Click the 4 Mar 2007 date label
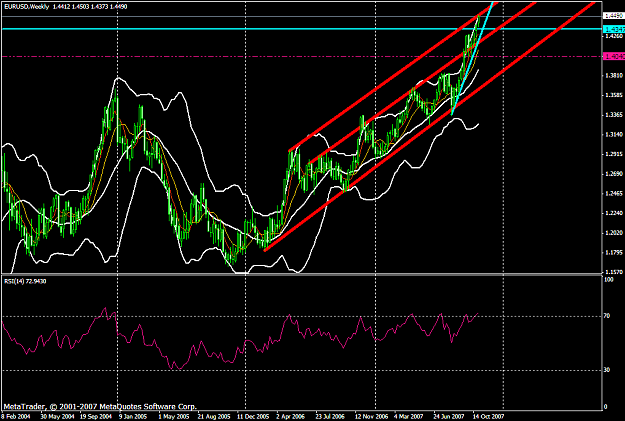Screen dimensions: 625x421 tap(409, 417)
